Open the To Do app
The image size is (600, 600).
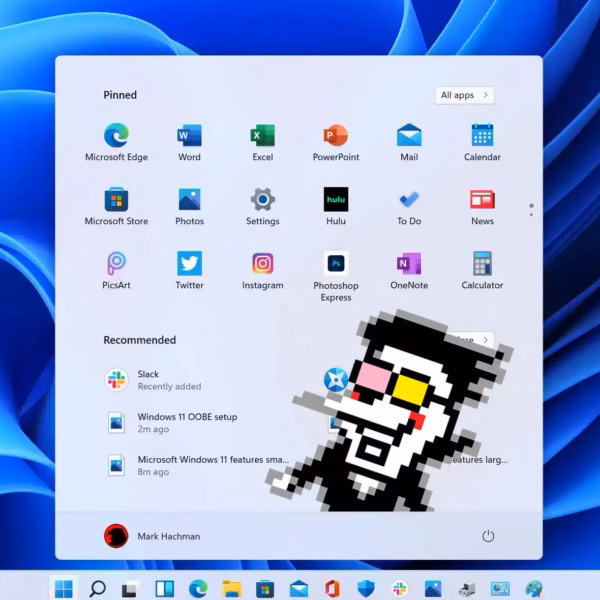(x=409, y=206)
